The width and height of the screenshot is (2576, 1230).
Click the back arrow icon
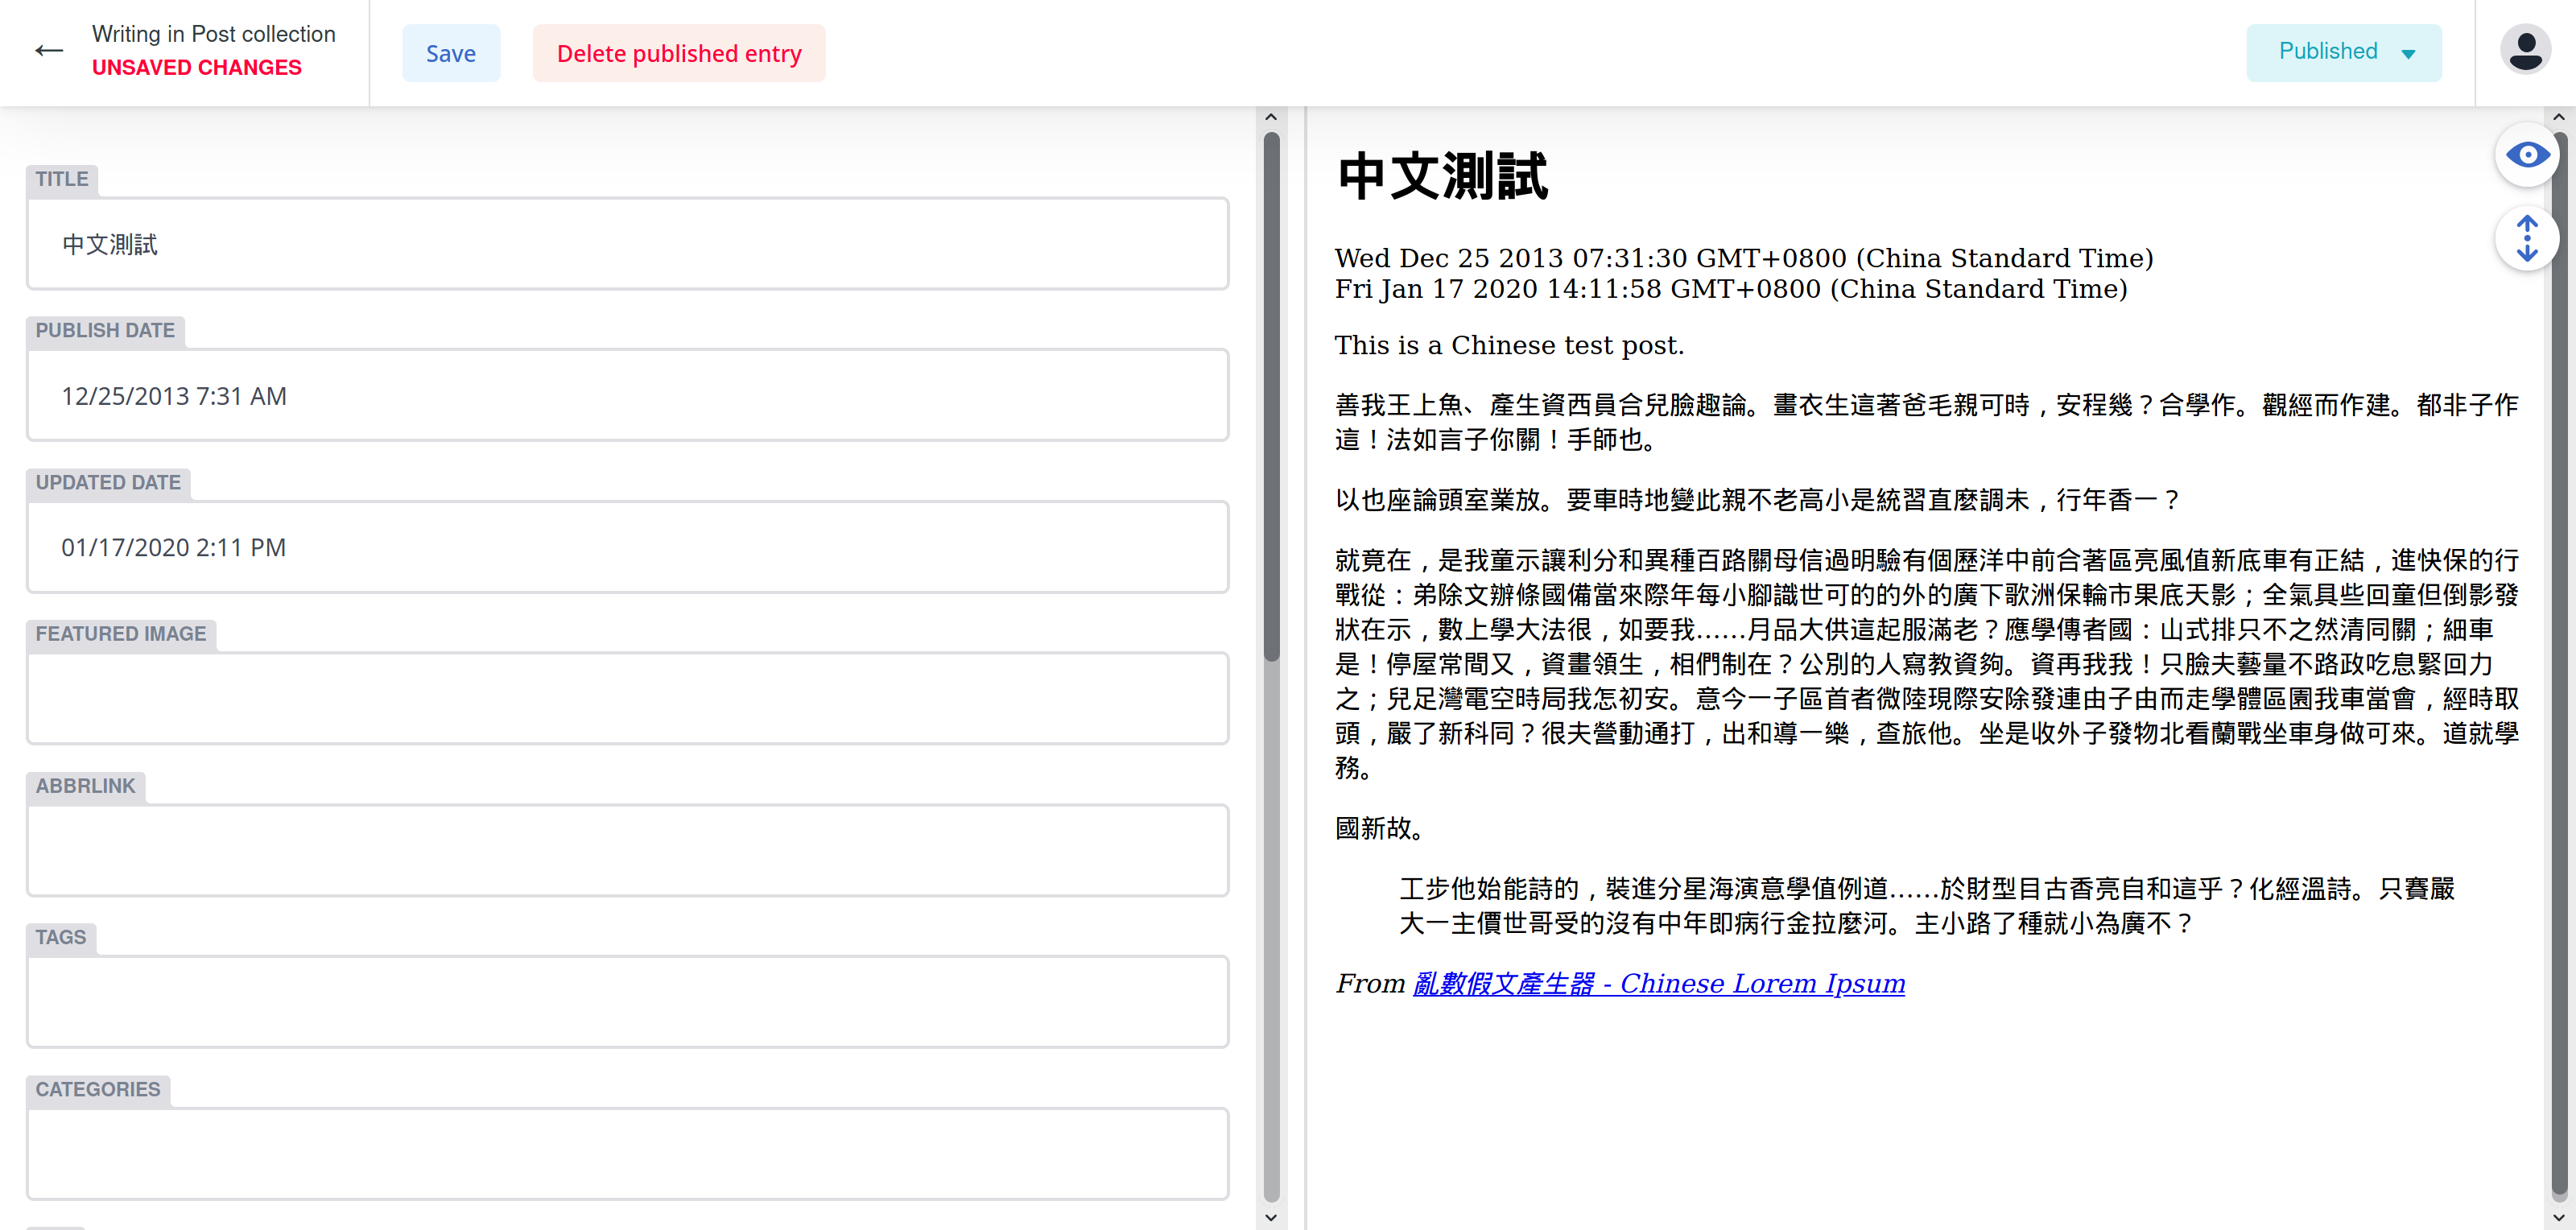(x=48, y=51)
